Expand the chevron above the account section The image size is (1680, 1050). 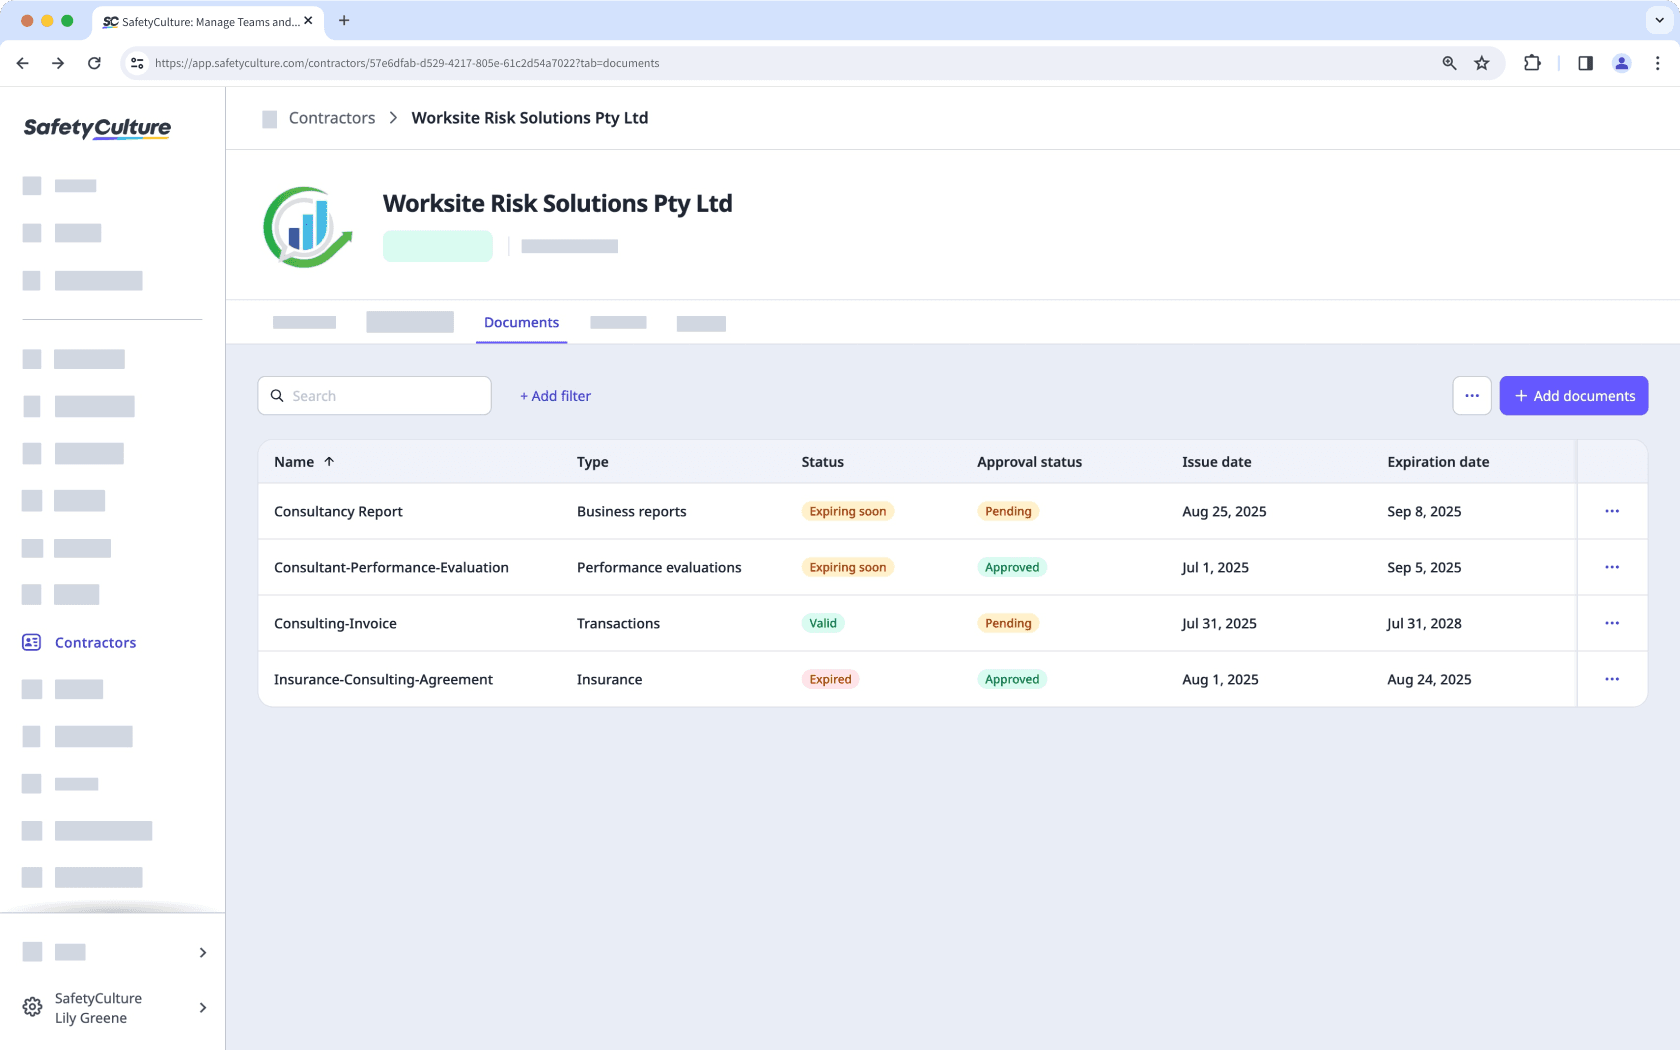pyautogui.click(x=202, y=952)
